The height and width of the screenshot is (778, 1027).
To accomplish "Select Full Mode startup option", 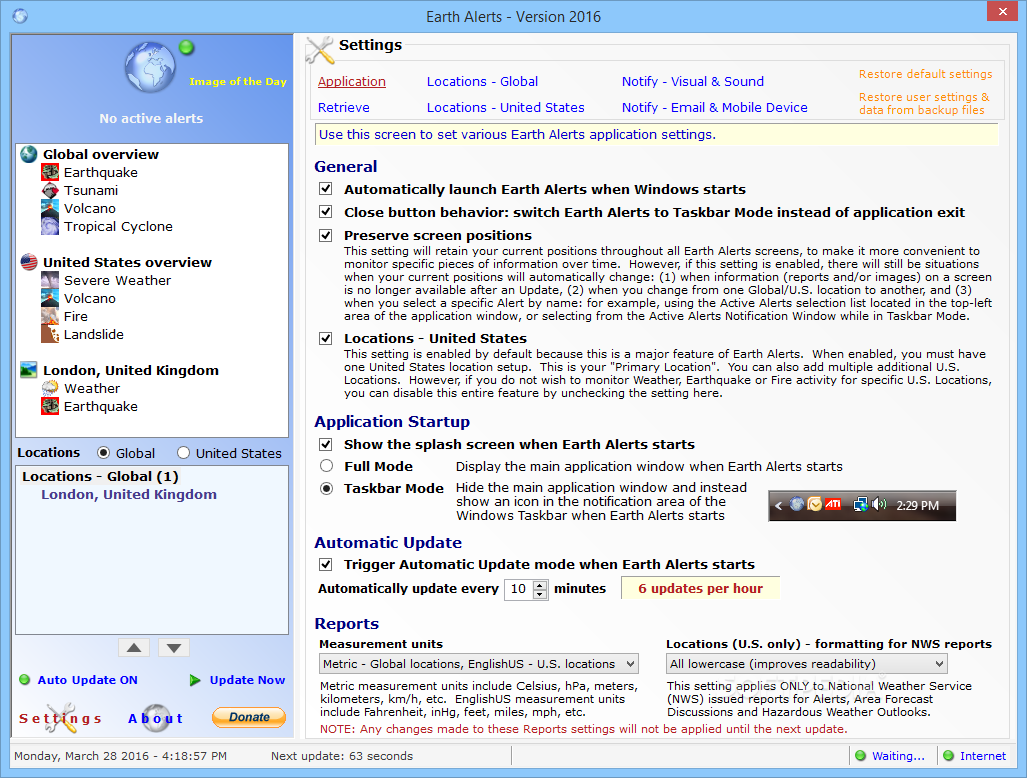I will coord(326,466).
